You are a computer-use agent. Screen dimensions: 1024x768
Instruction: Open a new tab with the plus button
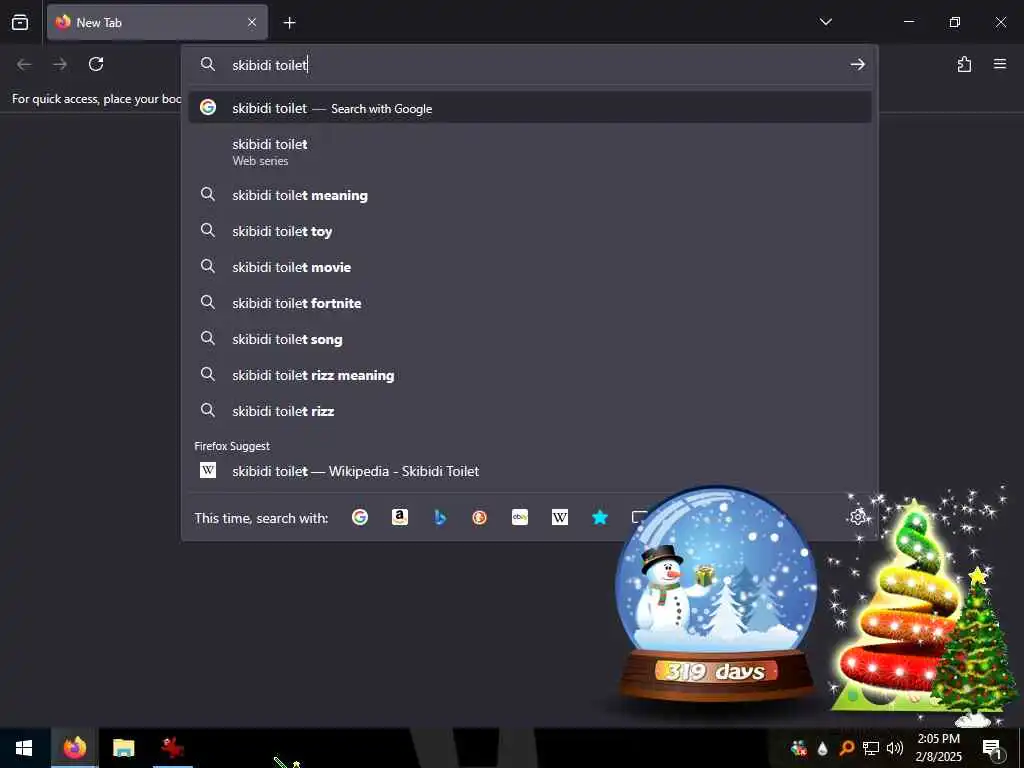[x=289, y=23]
